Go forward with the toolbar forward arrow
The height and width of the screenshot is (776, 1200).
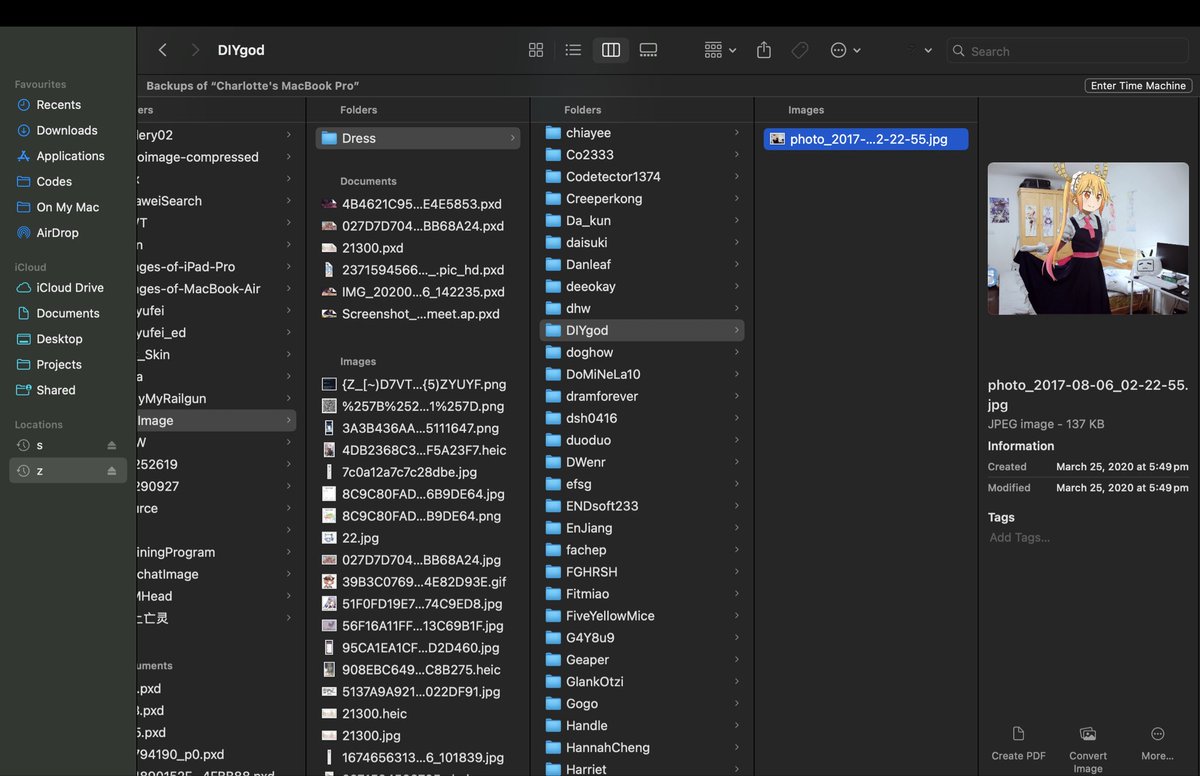(x=195, y=50)
